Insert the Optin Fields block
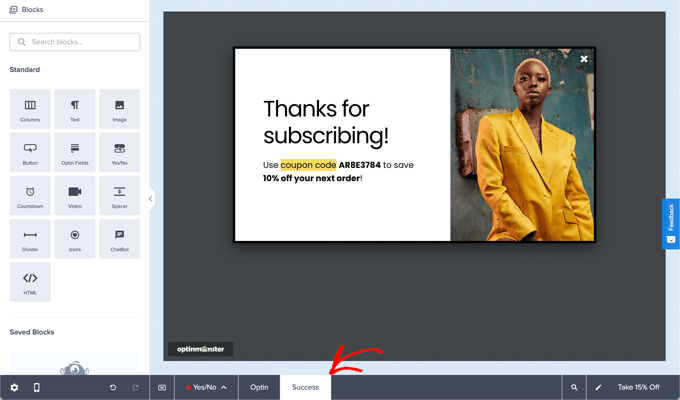Screen dimensions: 680x400 point(75,152)
